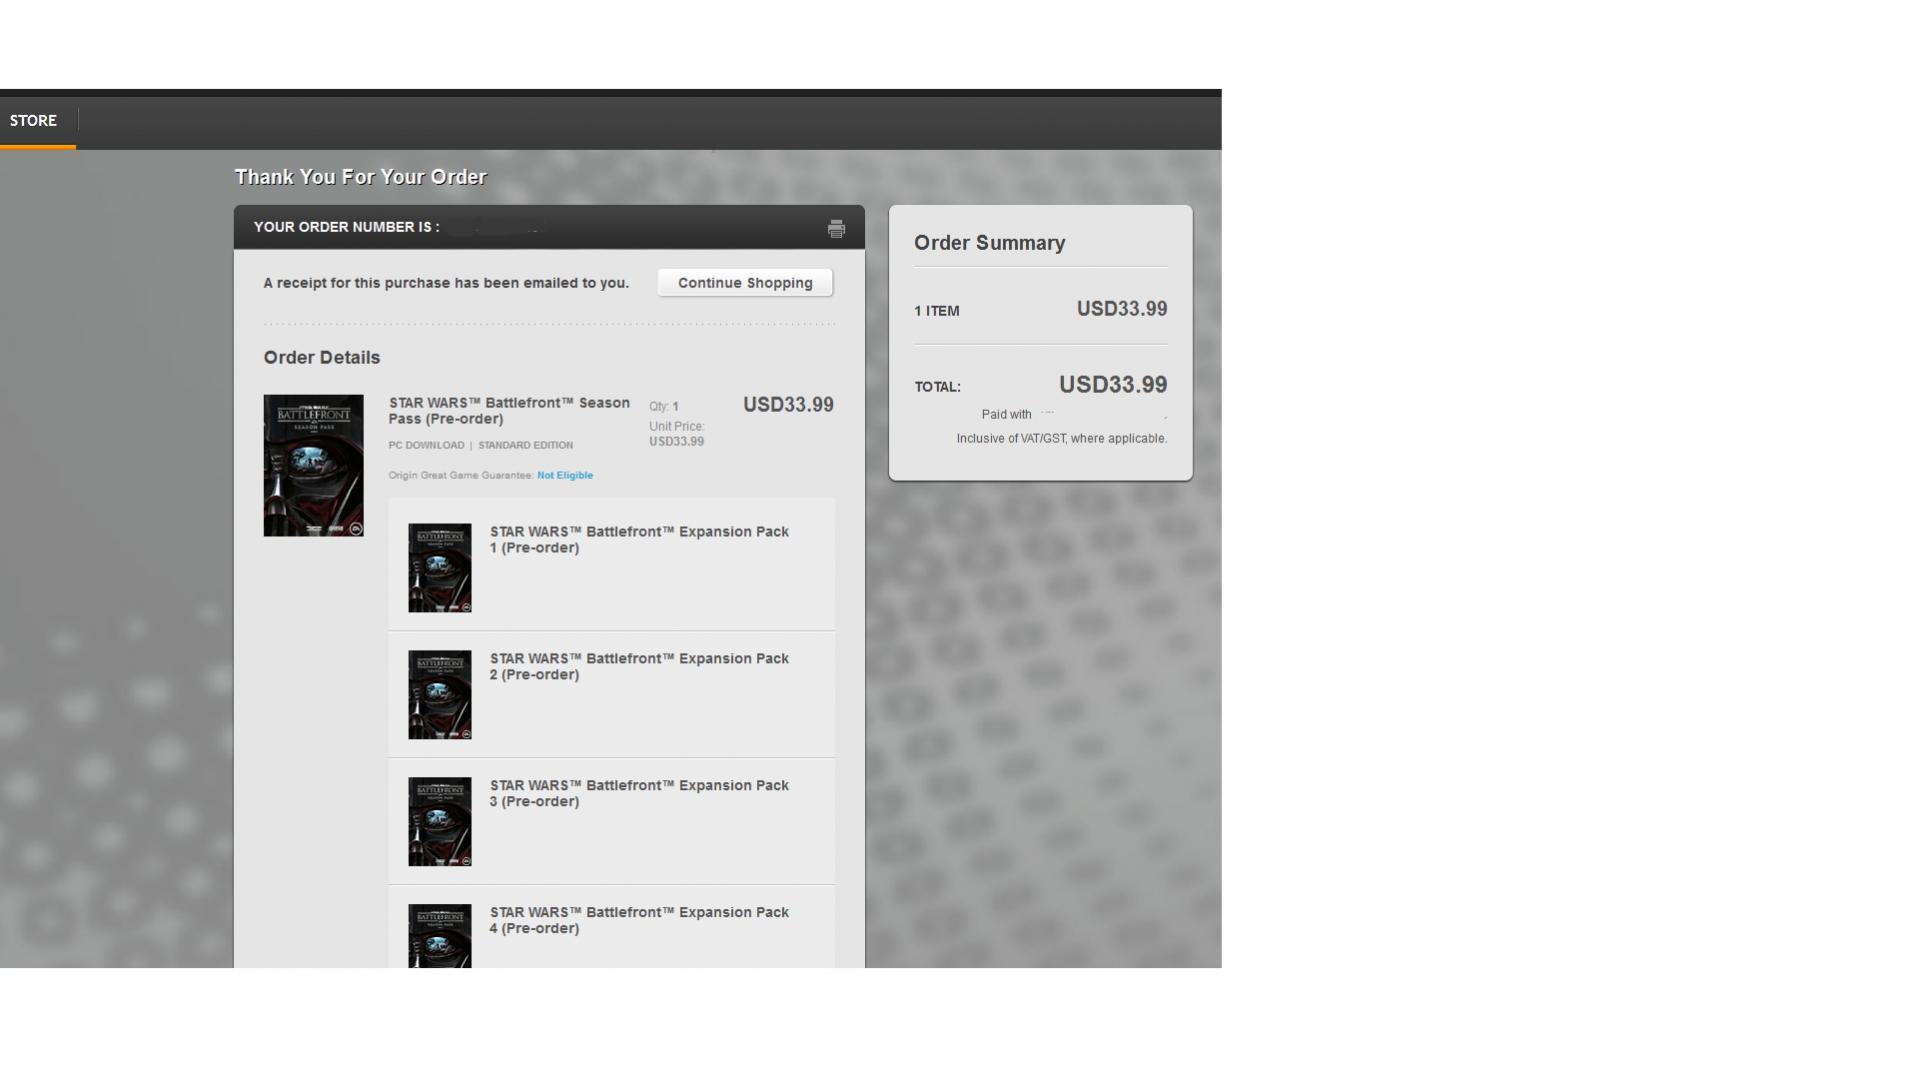Open Expansion Pack 1 cover thumbnail
This screenshot has height=1079, width=1918.
pyautogui.click(x=440, y=568)
